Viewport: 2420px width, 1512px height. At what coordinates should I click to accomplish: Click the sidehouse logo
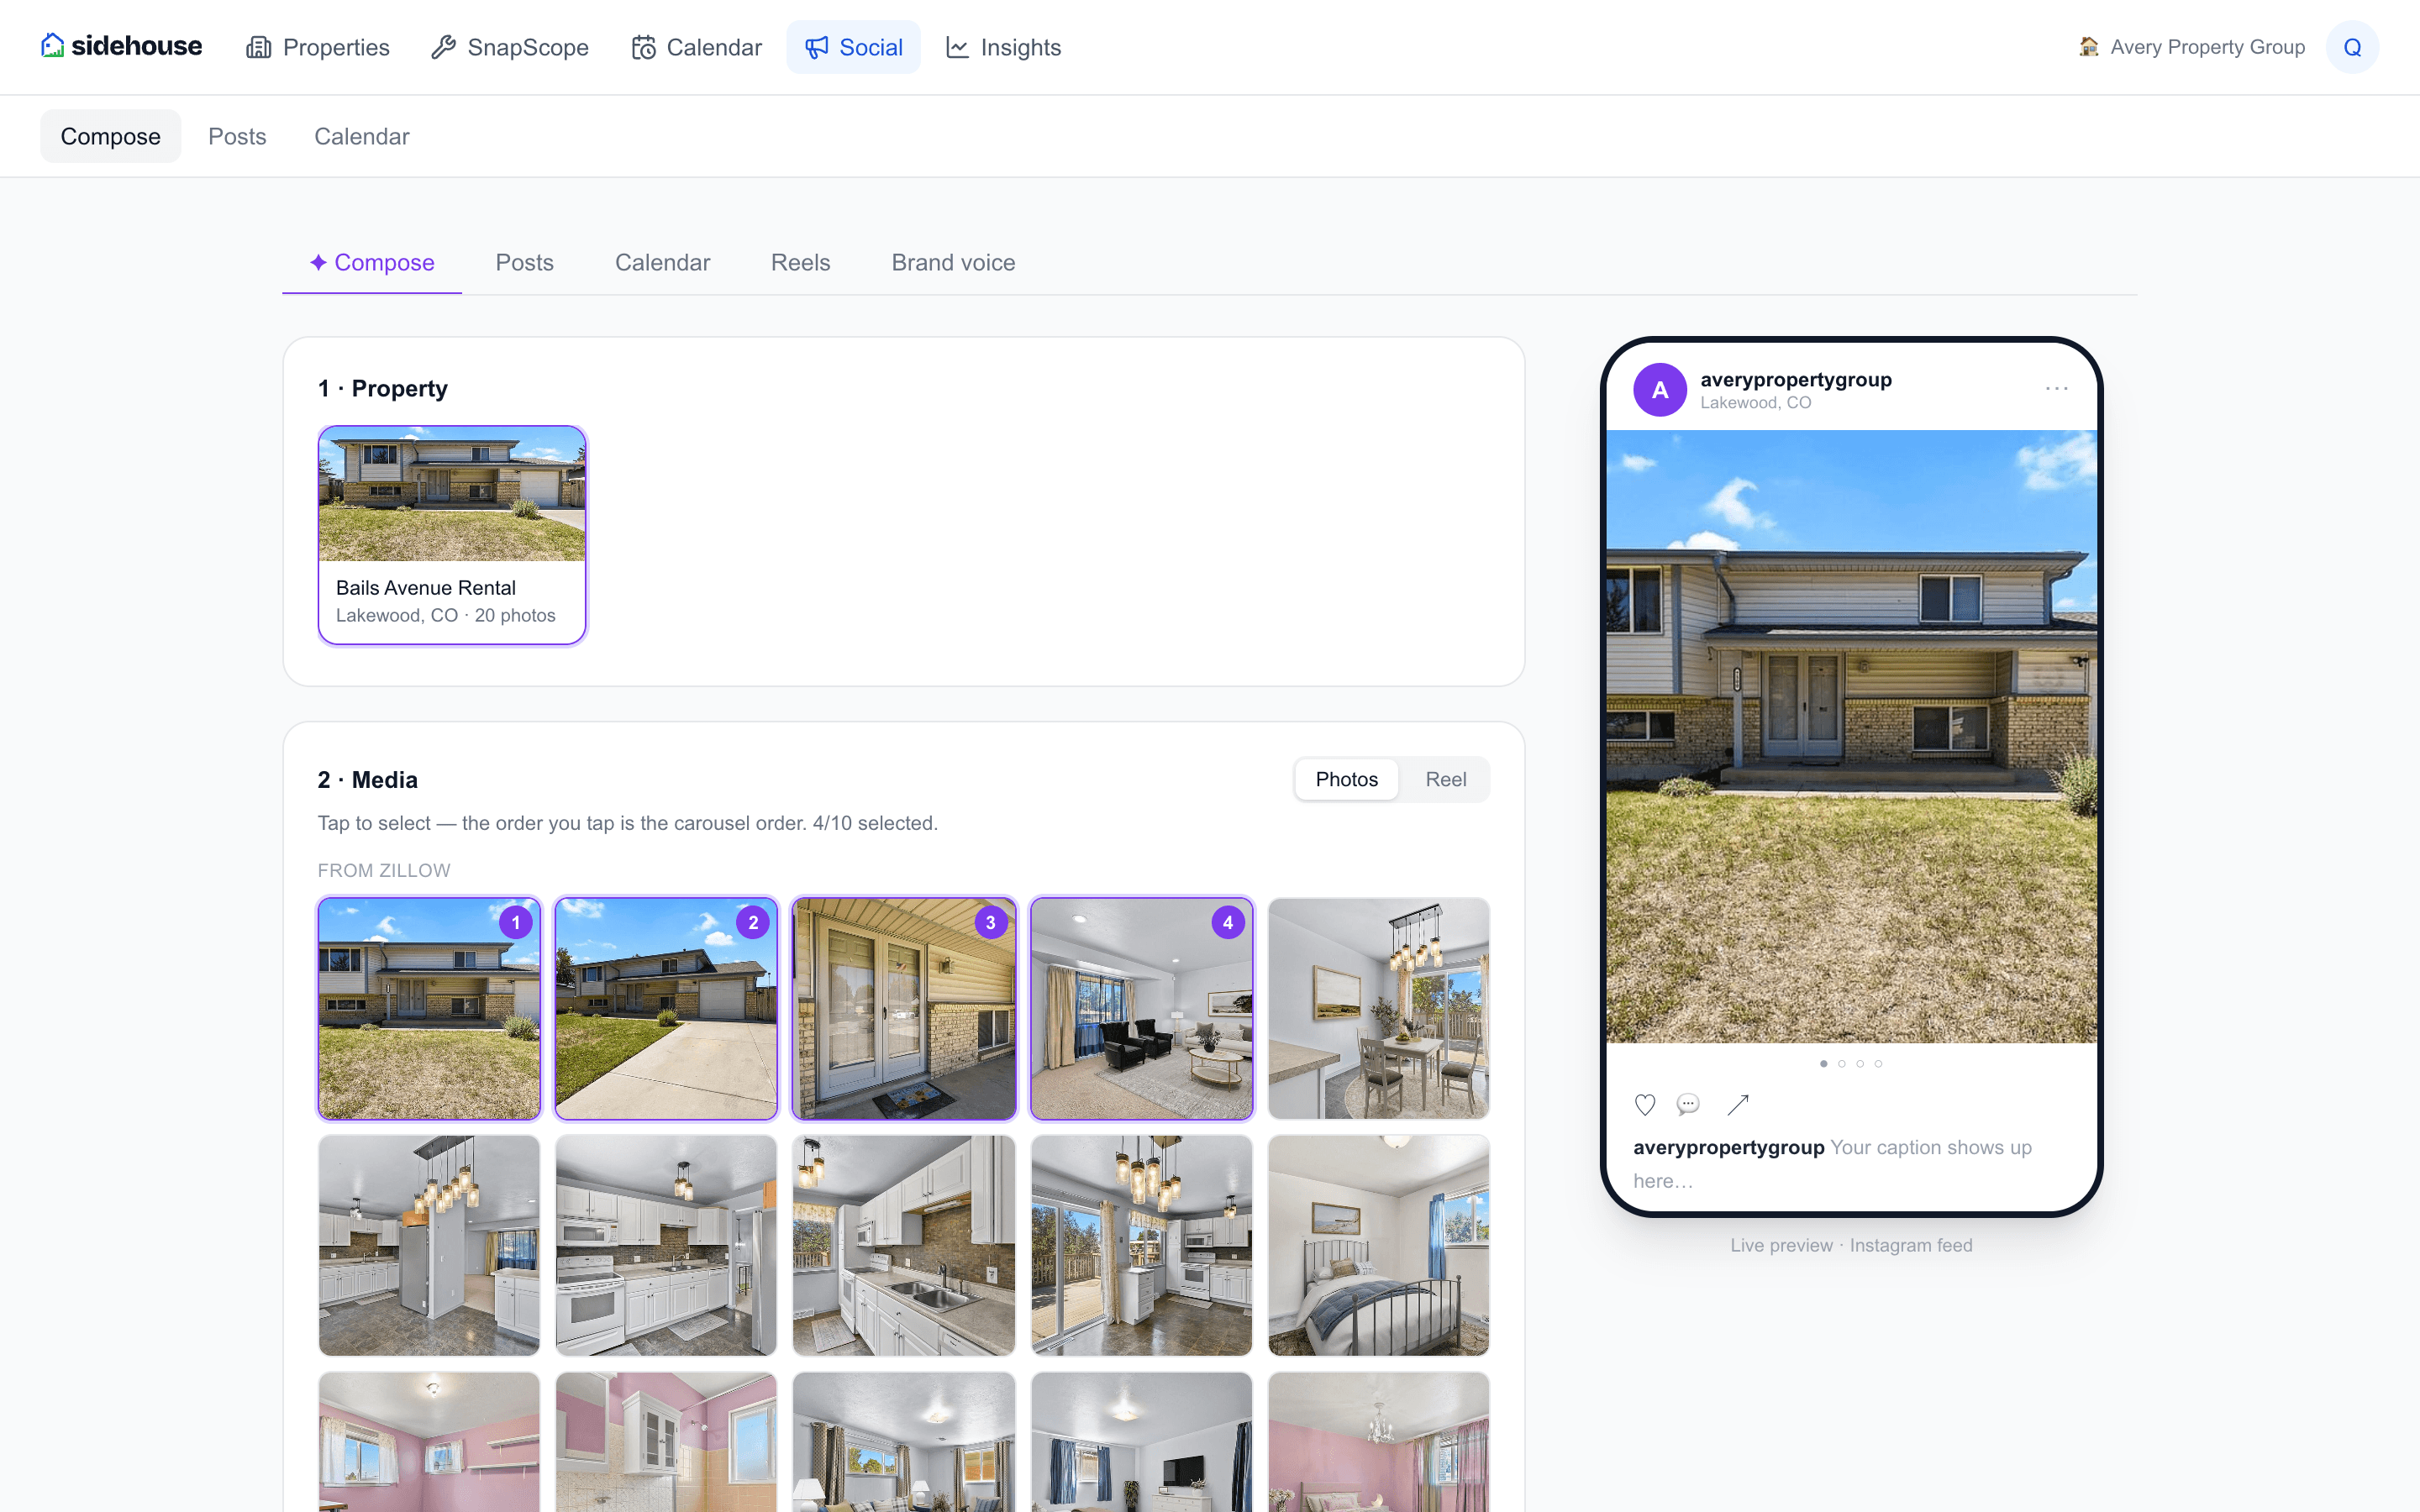pos(121,46)
